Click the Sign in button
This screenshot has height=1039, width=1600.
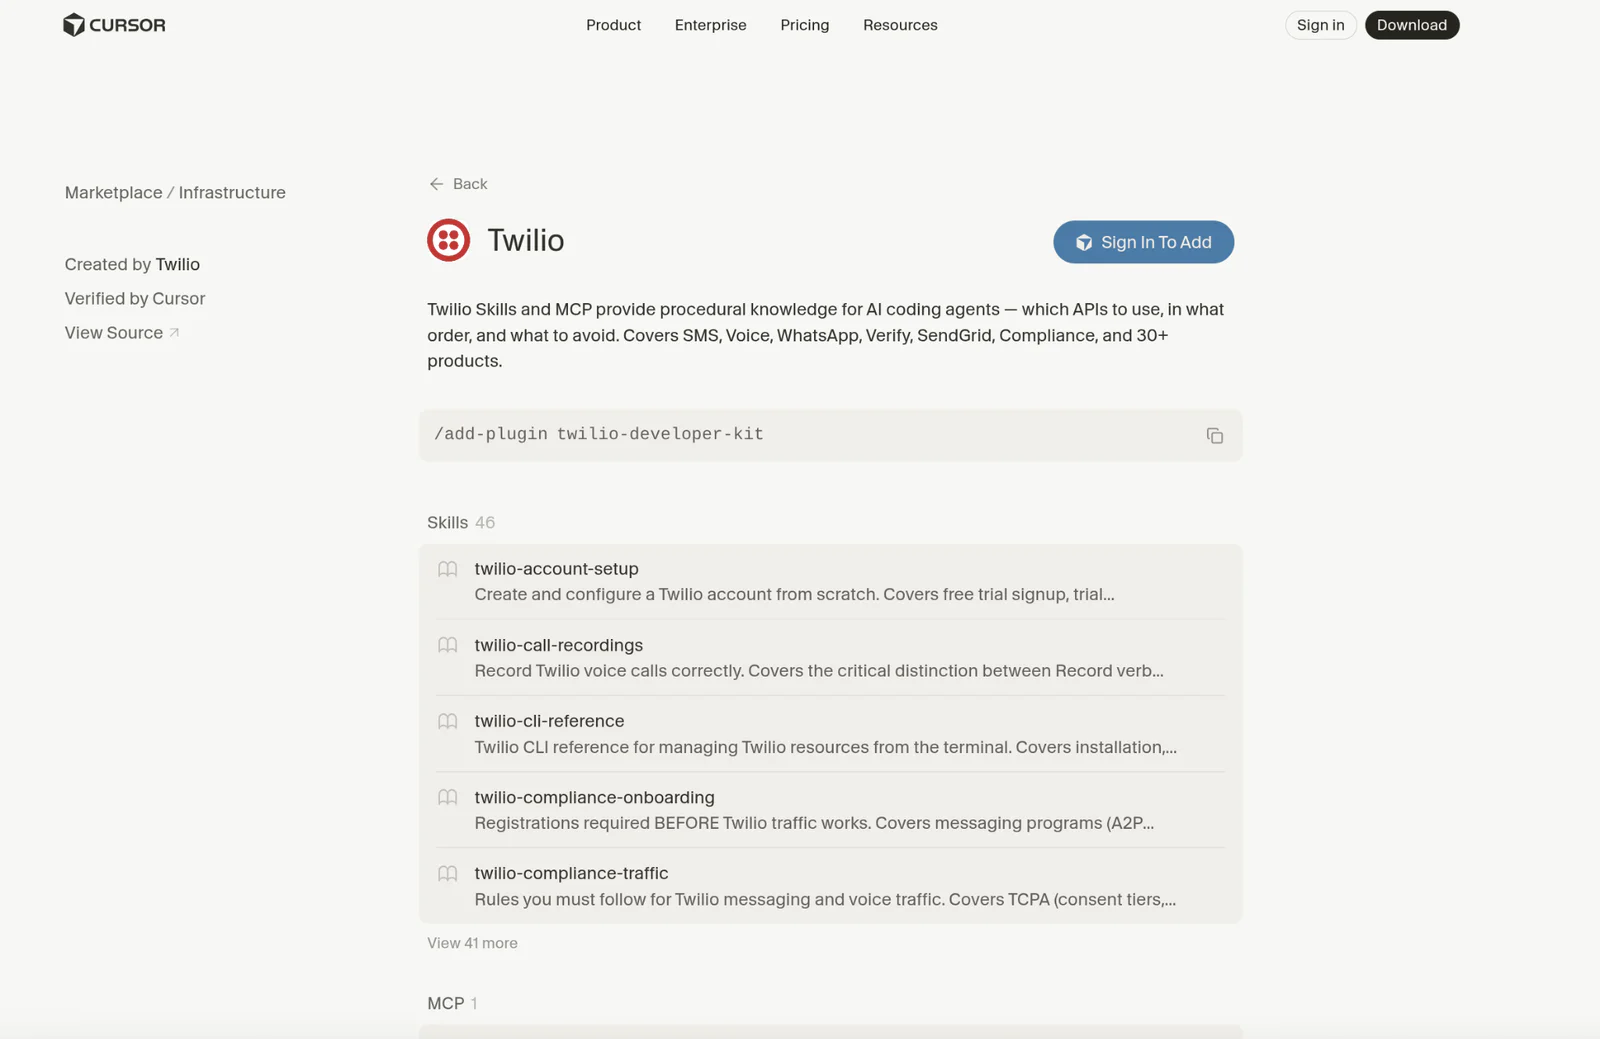tap(1320, 25)
